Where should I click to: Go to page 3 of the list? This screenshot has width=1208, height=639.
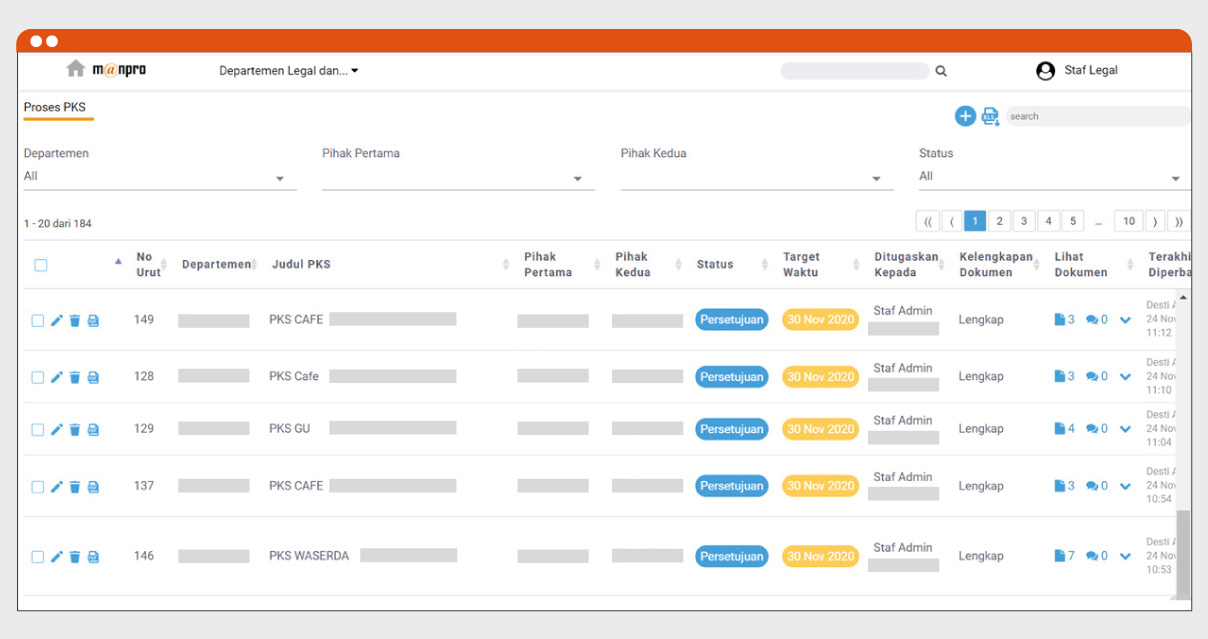click(1024, 221)
